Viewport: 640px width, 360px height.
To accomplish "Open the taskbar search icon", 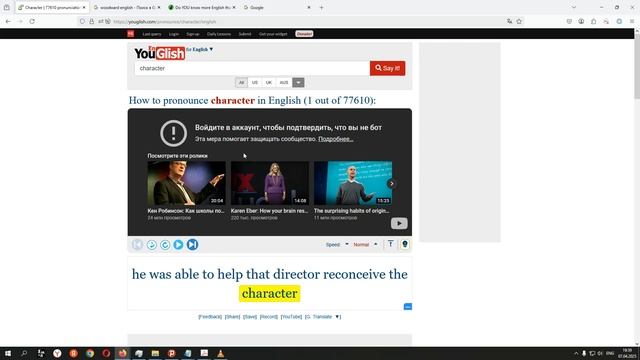I will 24,353.
